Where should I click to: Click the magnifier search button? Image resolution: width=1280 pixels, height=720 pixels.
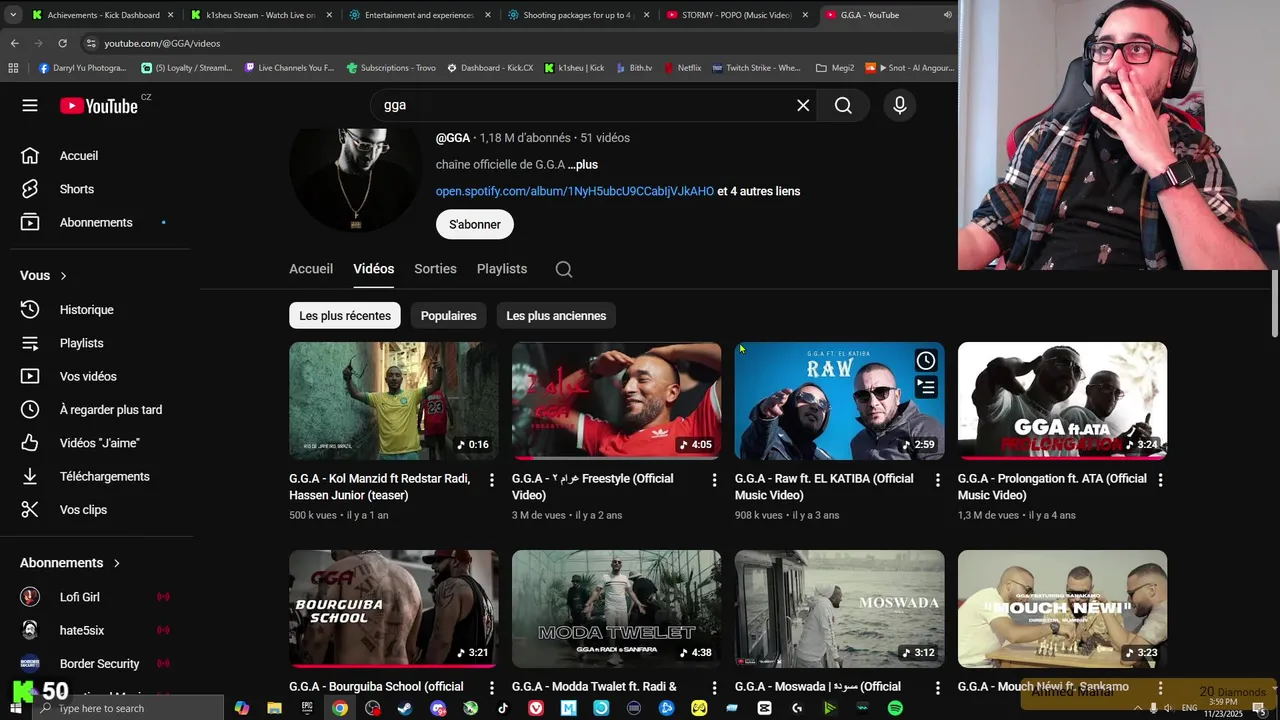click(843, 105)
